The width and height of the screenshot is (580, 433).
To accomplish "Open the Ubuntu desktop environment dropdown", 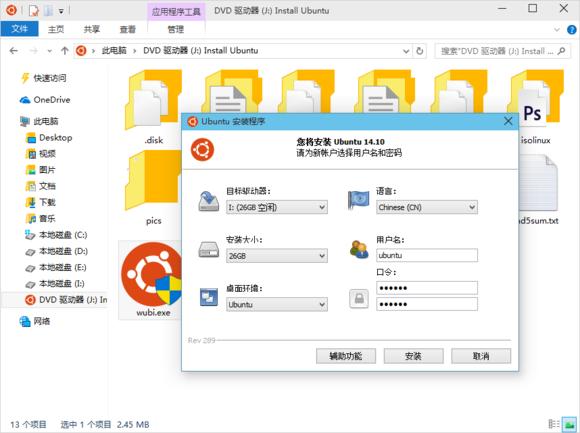I will coord(277,304).
